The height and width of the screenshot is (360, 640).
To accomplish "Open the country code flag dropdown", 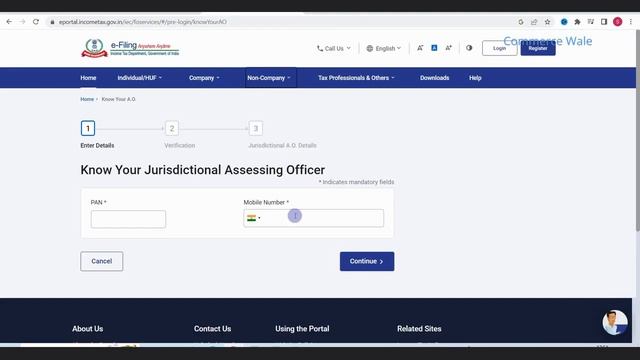I will pyautogui.click(x=253, y=218).
